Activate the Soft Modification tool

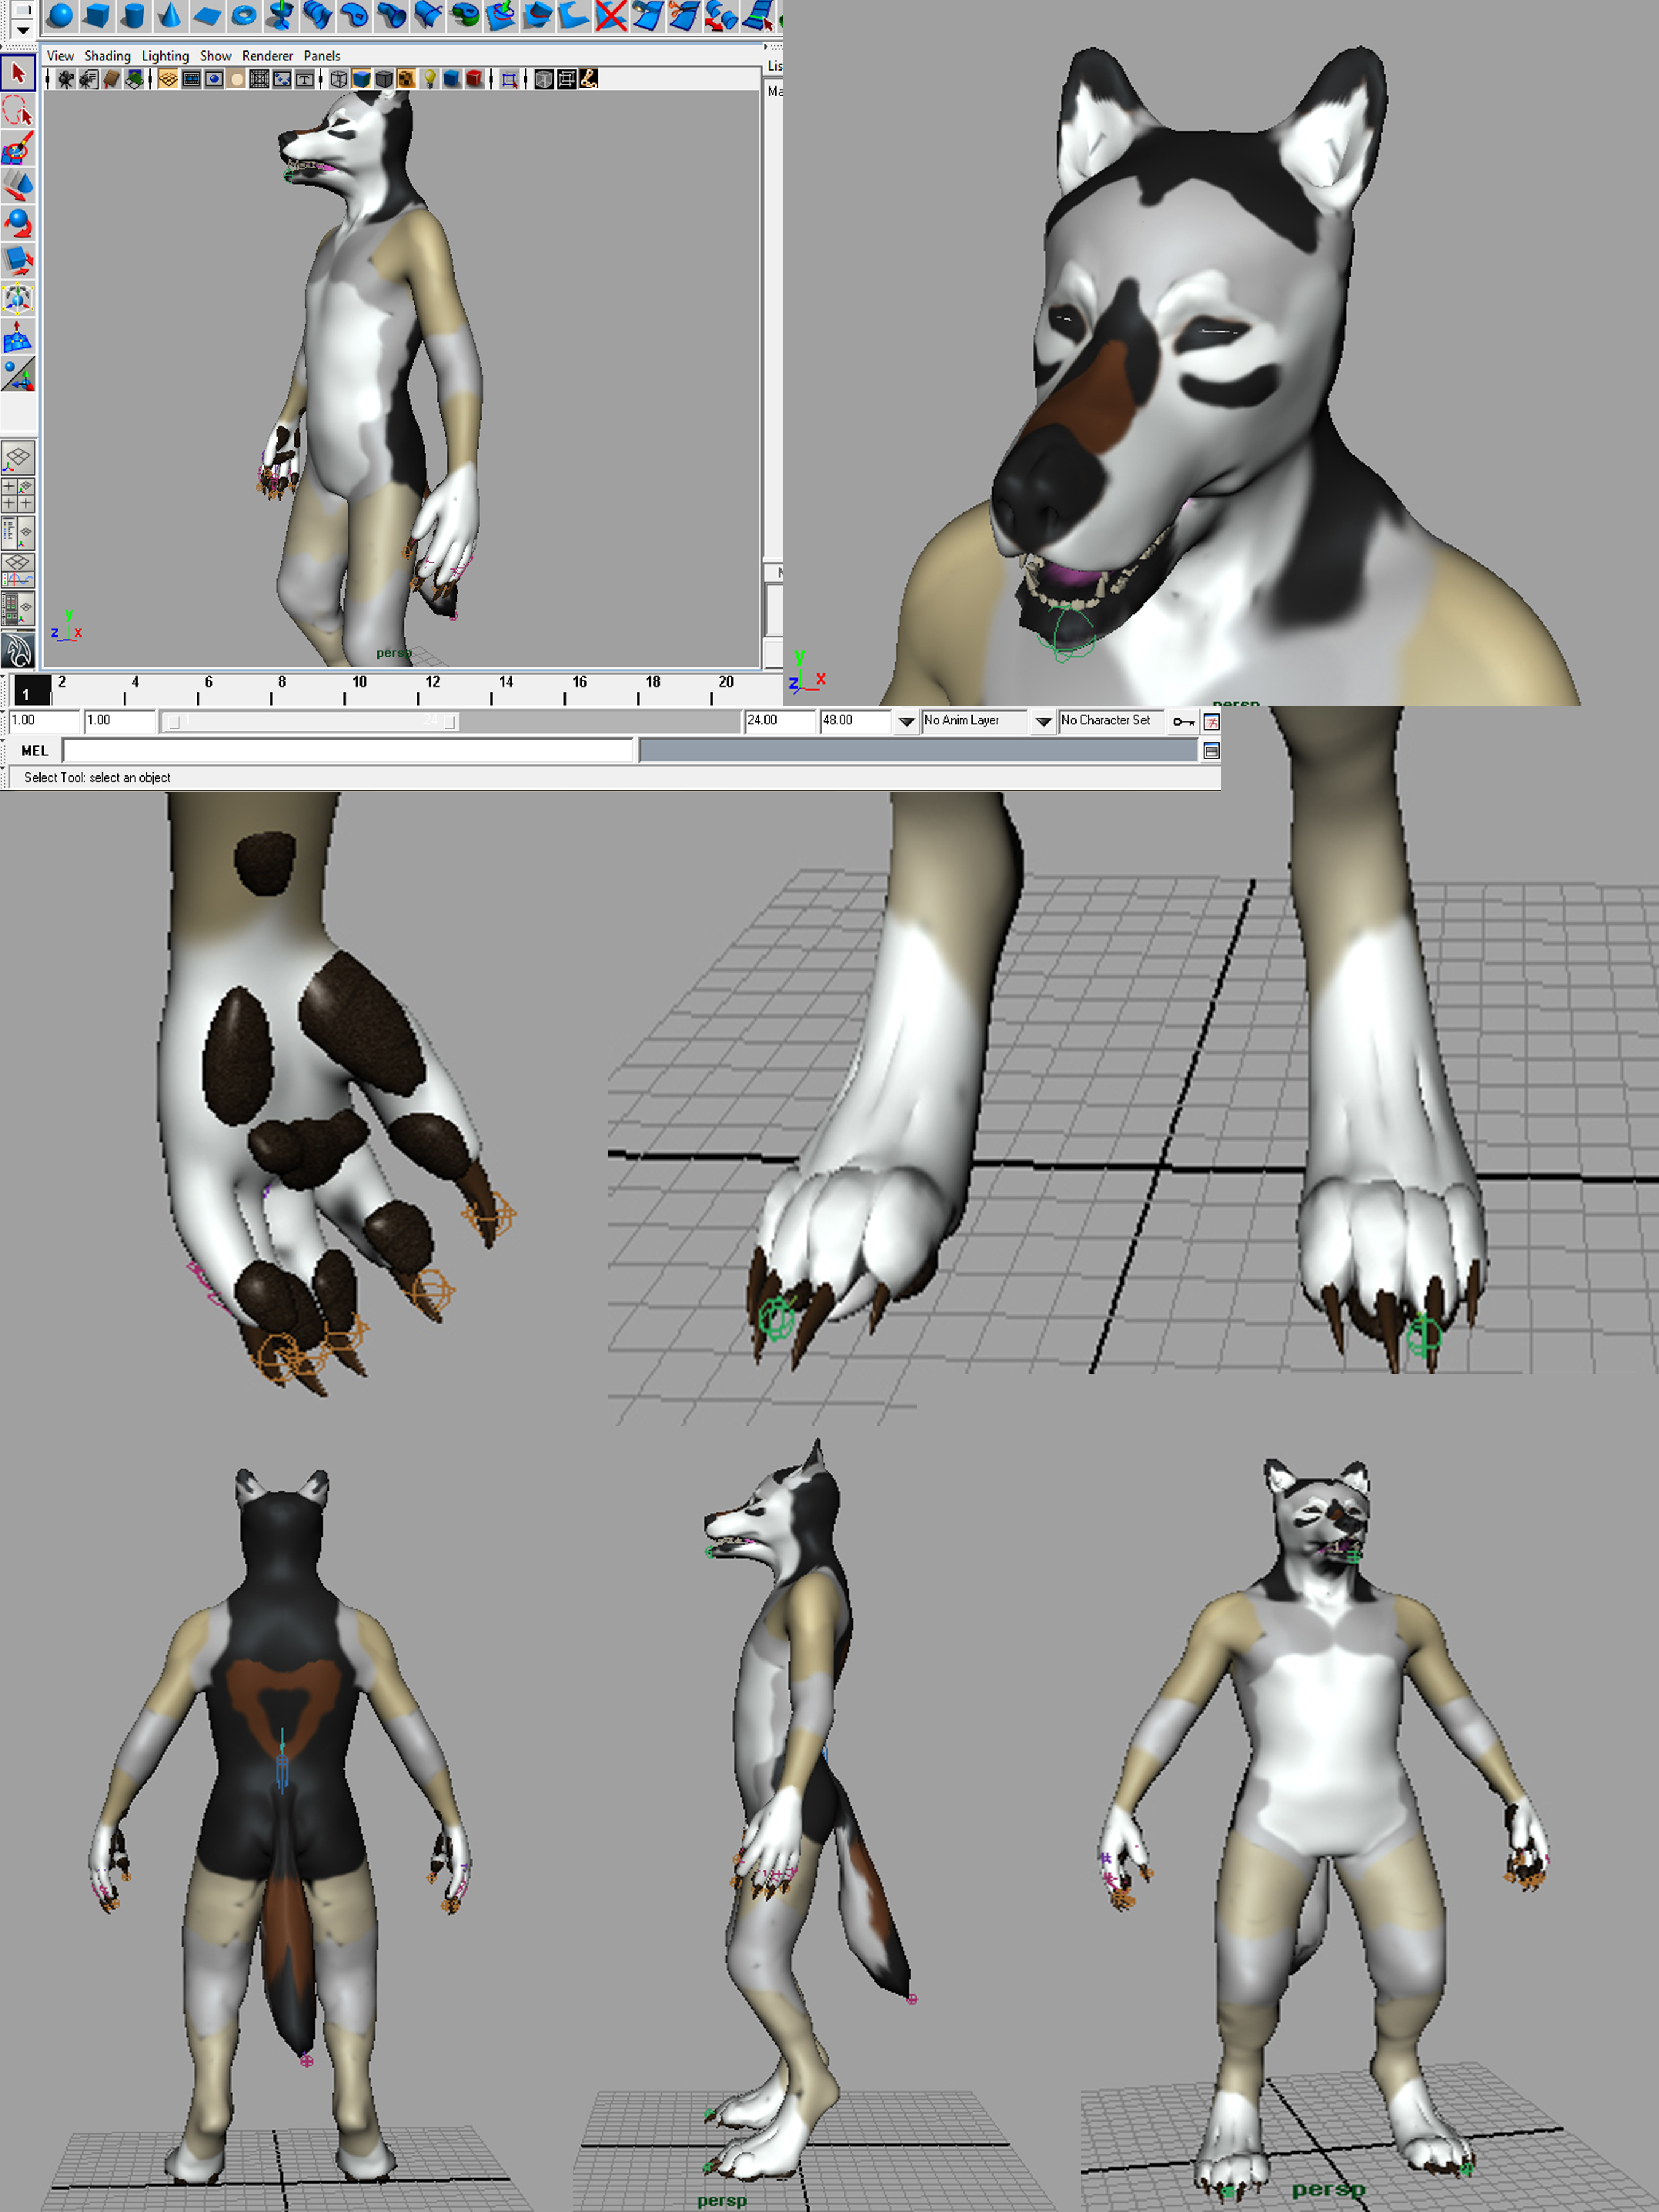click(18, 335)
